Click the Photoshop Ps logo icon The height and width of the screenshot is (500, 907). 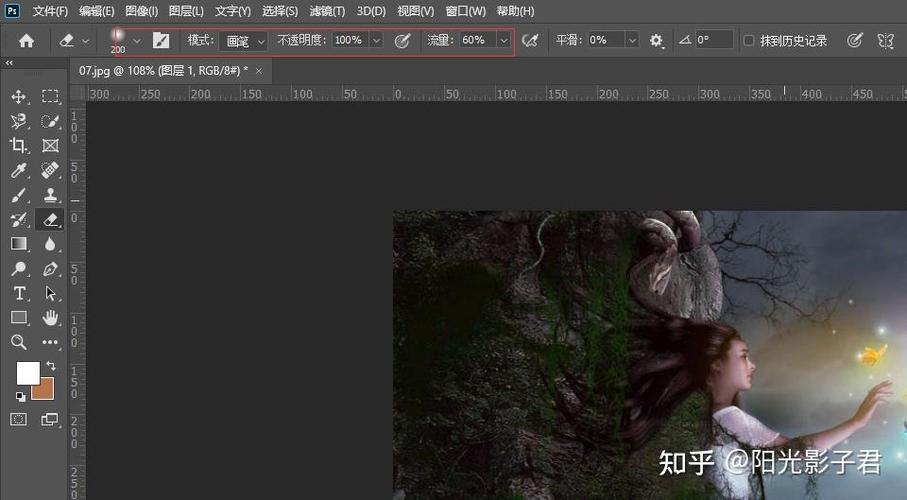pos(12,10)
